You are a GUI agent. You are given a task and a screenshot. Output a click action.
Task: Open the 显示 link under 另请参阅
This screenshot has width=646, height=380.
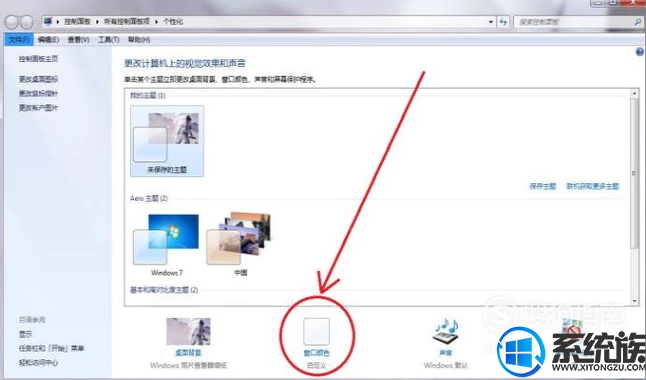coord(25,334)
